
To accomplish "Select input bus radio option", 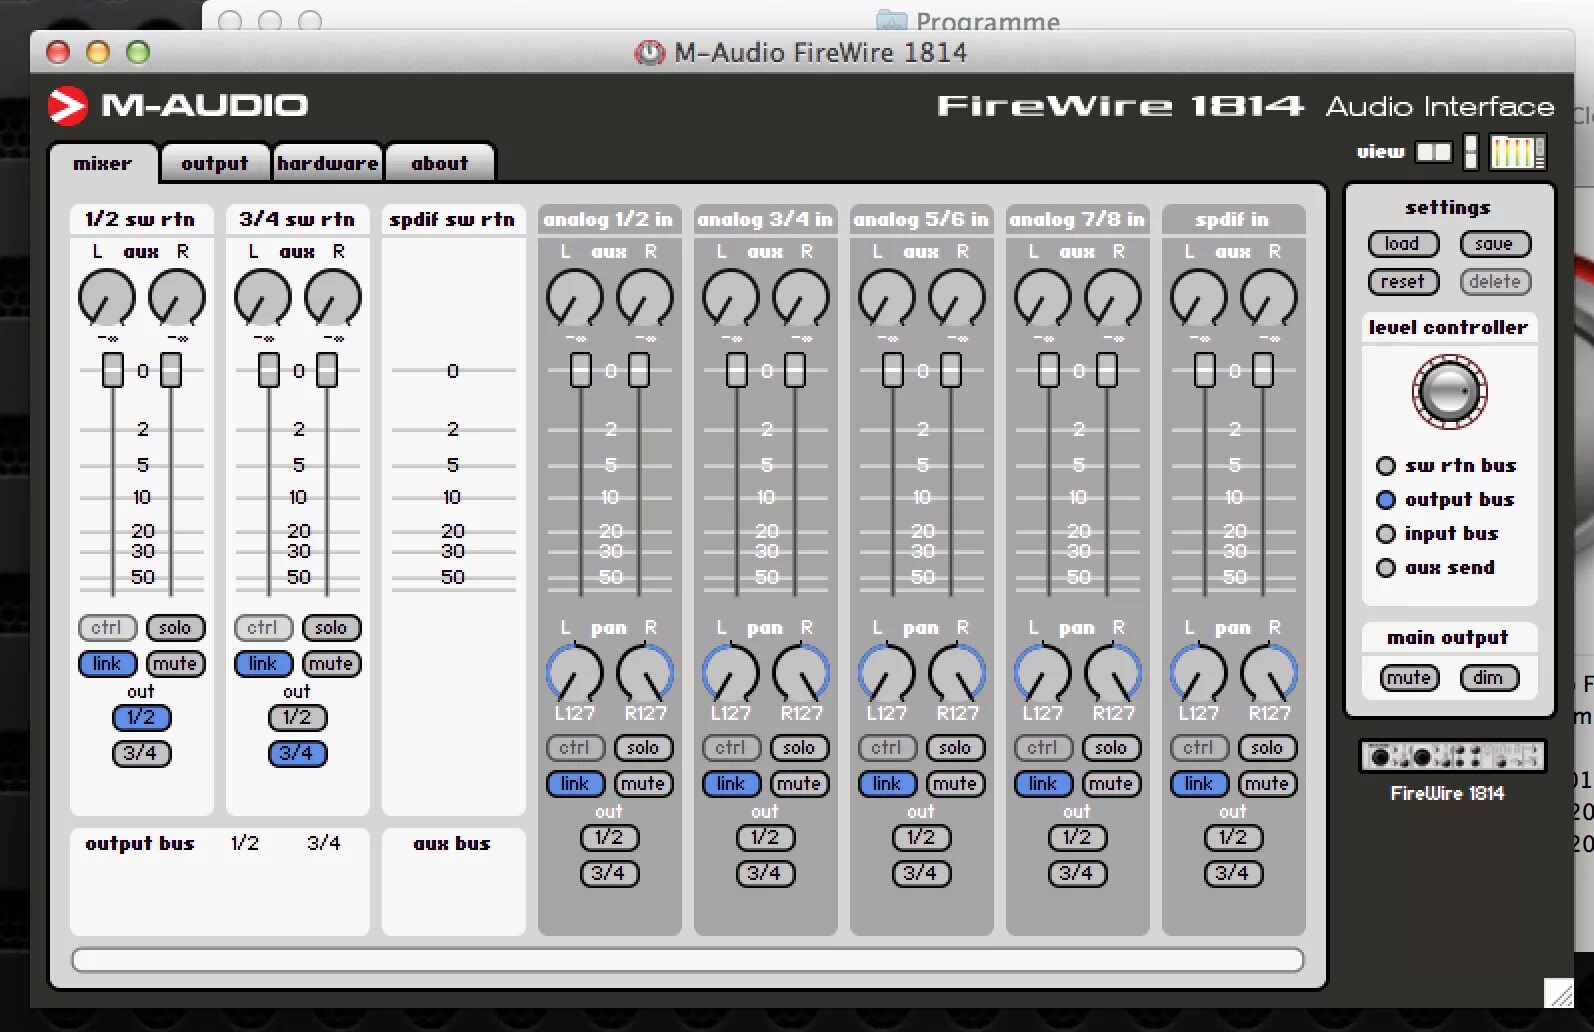I will (1386, 534).
